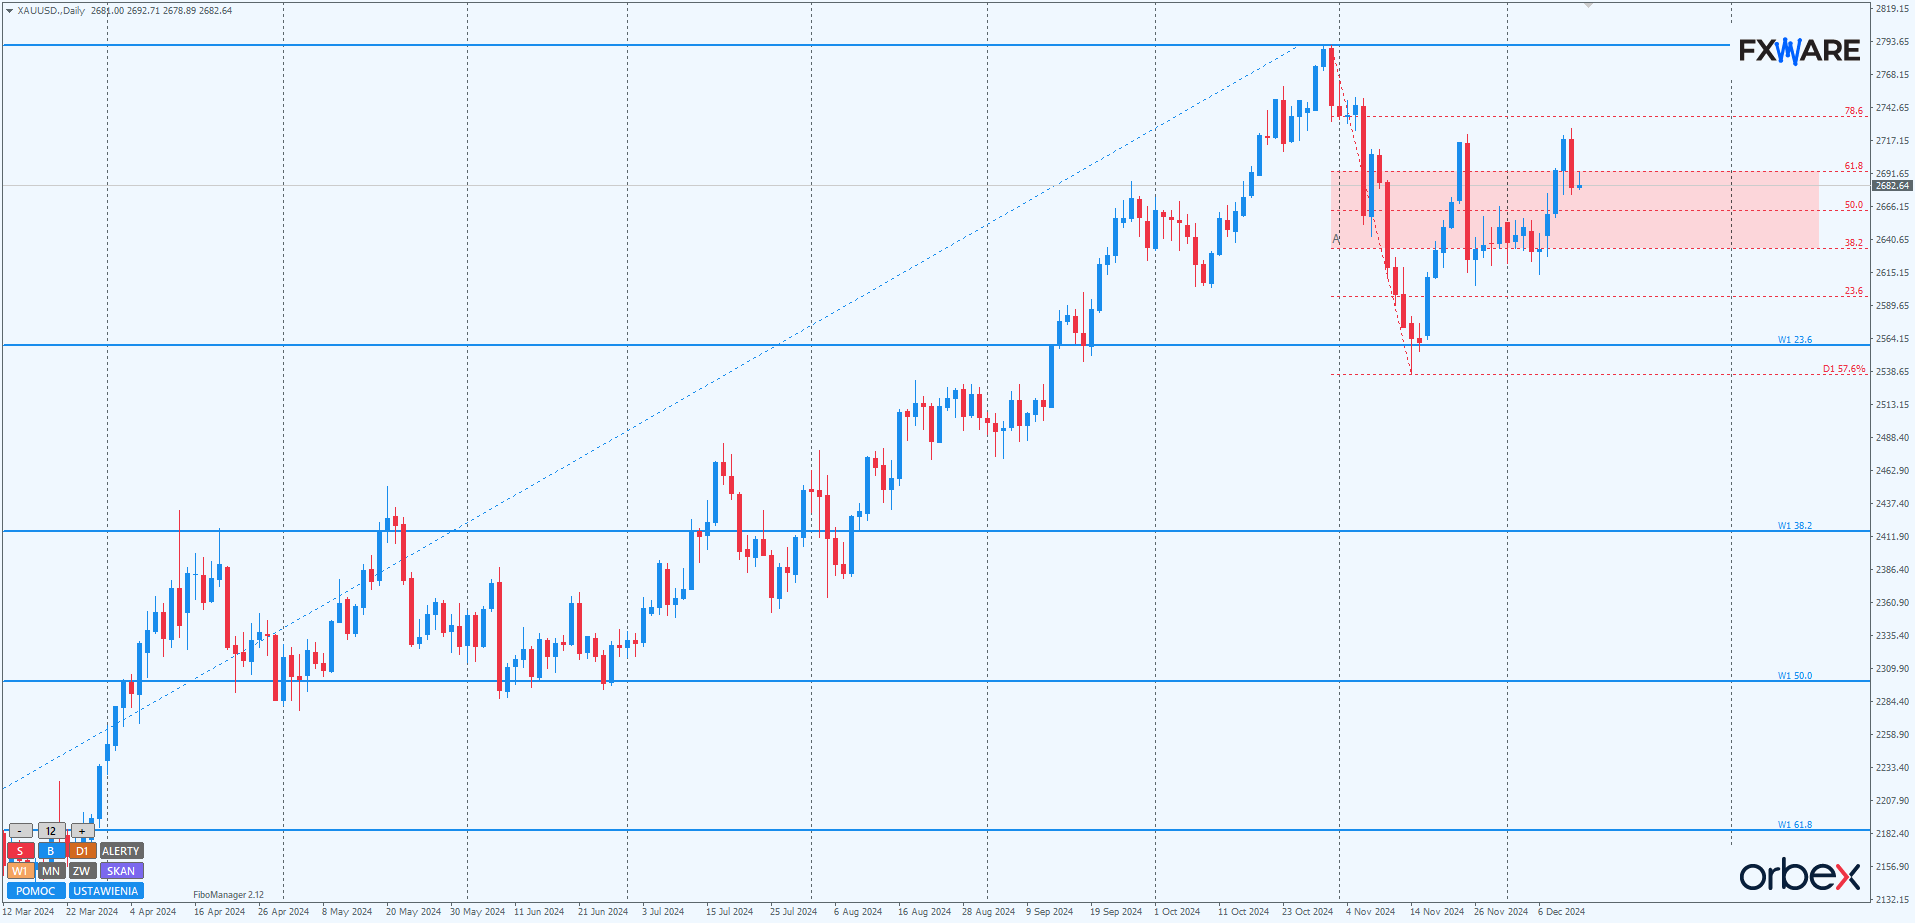Decrease value with the minus button
This screenshot has height=923, width=1915.
[20, 831]
